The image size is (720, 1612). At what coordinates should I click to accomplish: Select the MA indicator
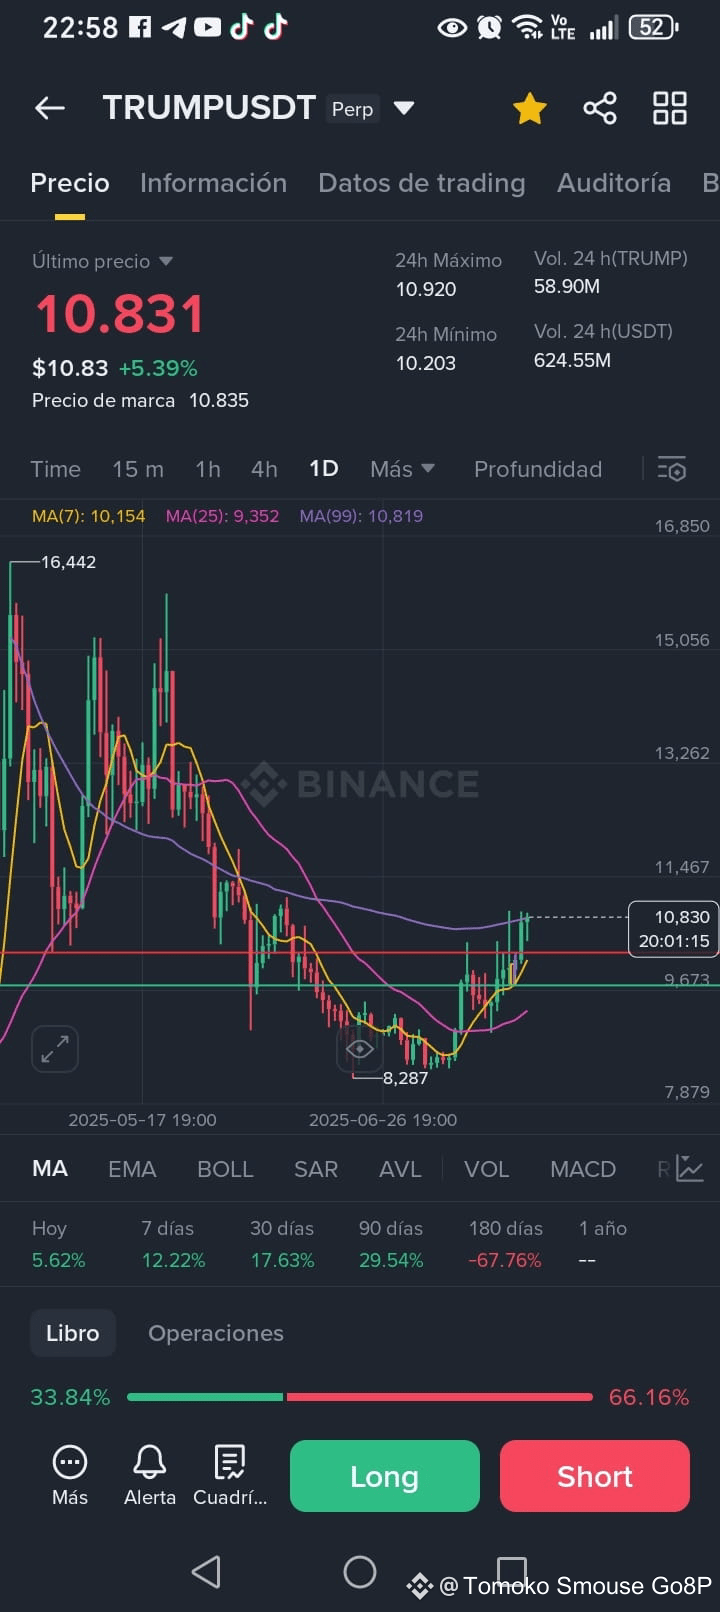coord(50,1169)
